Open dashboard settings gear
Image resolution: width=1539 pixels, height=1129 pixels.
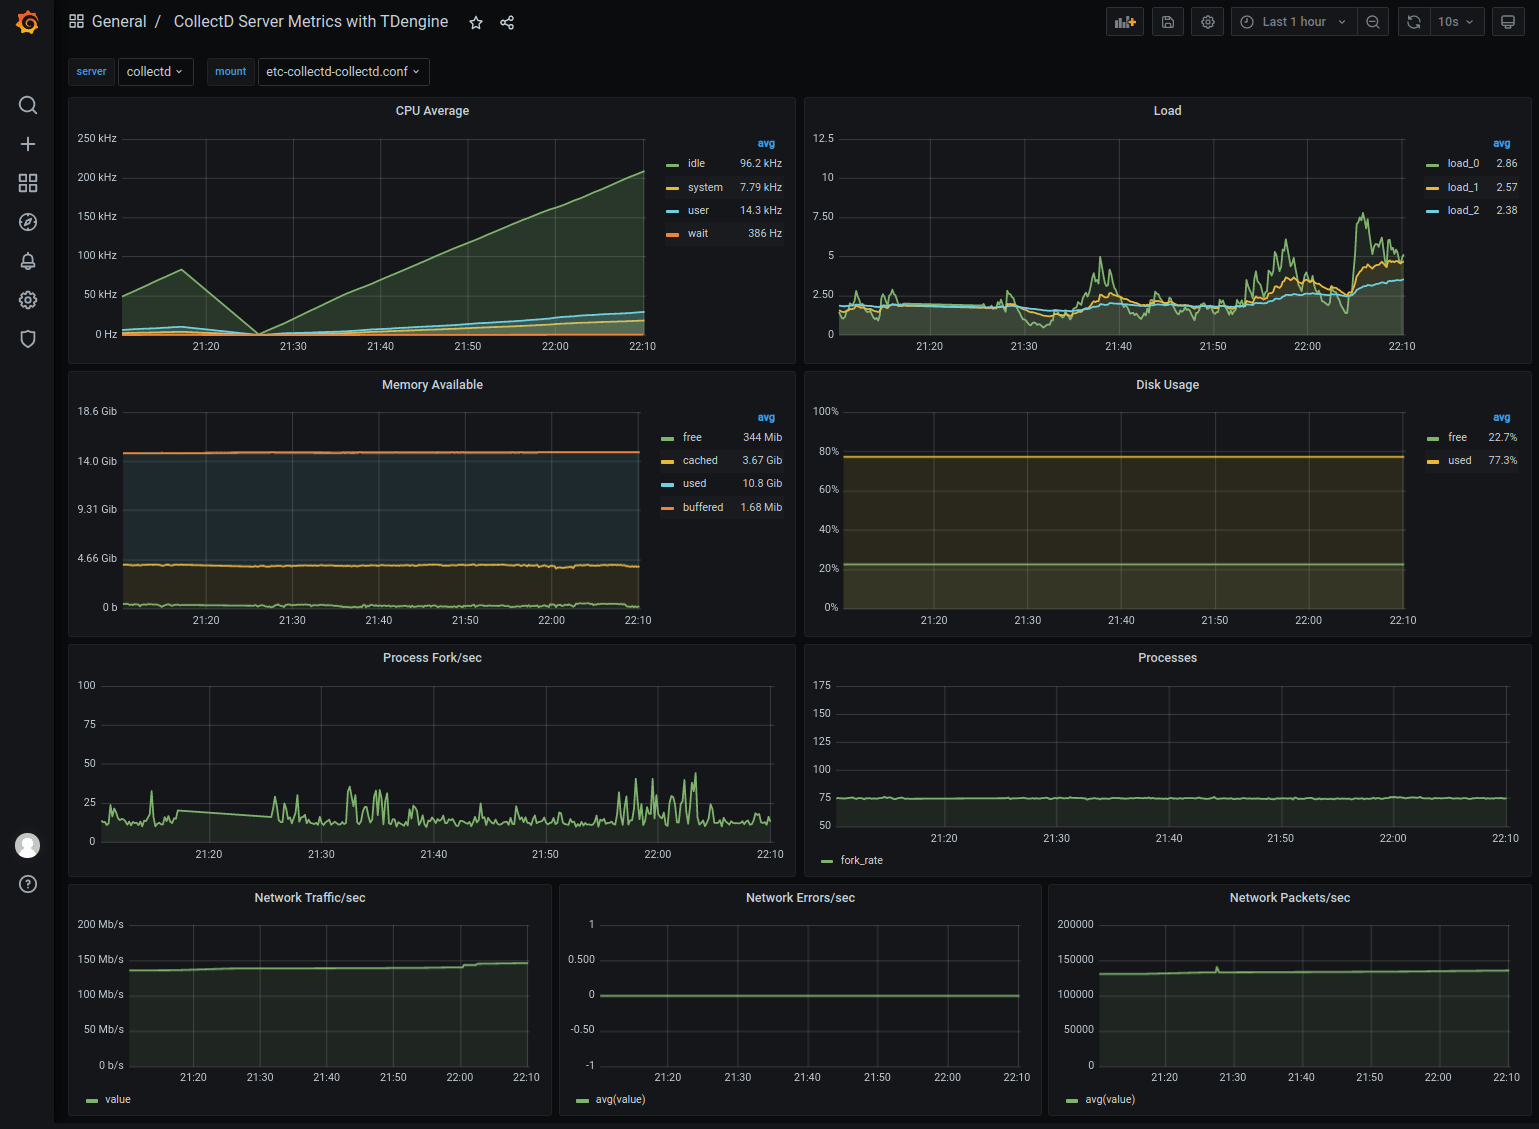coord(1207,21)
